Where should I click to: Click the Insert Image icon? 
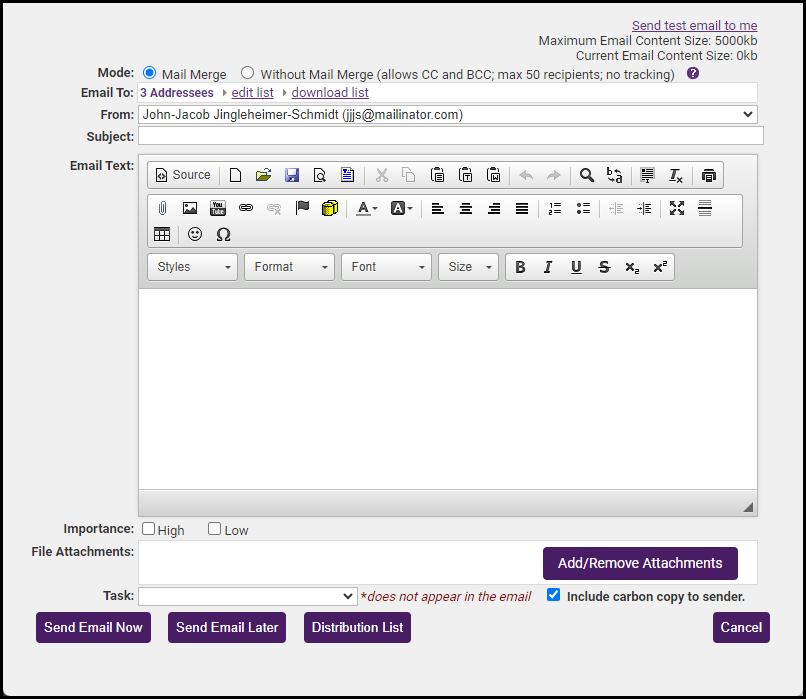point(190,208)
